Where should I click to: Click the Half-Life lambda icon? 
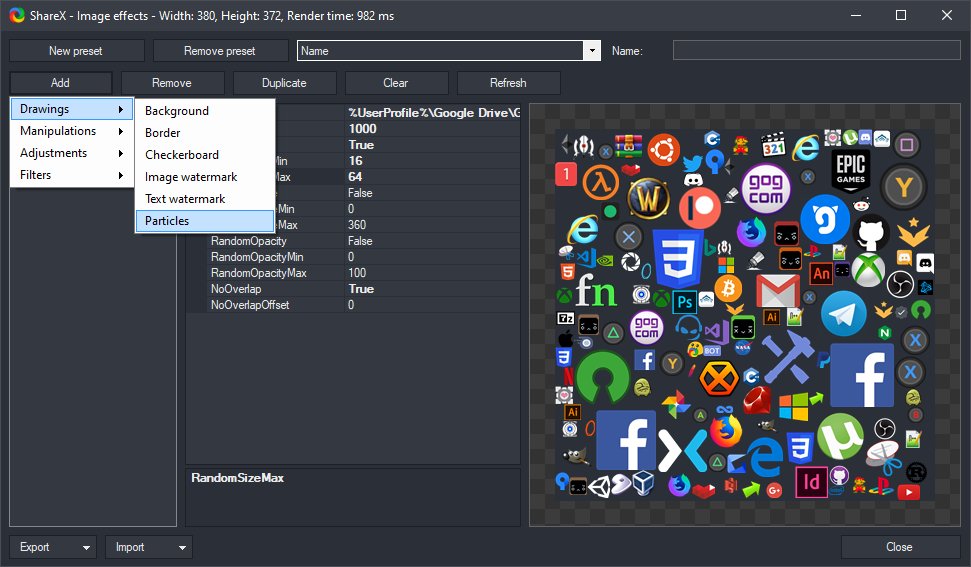point(601,183)
